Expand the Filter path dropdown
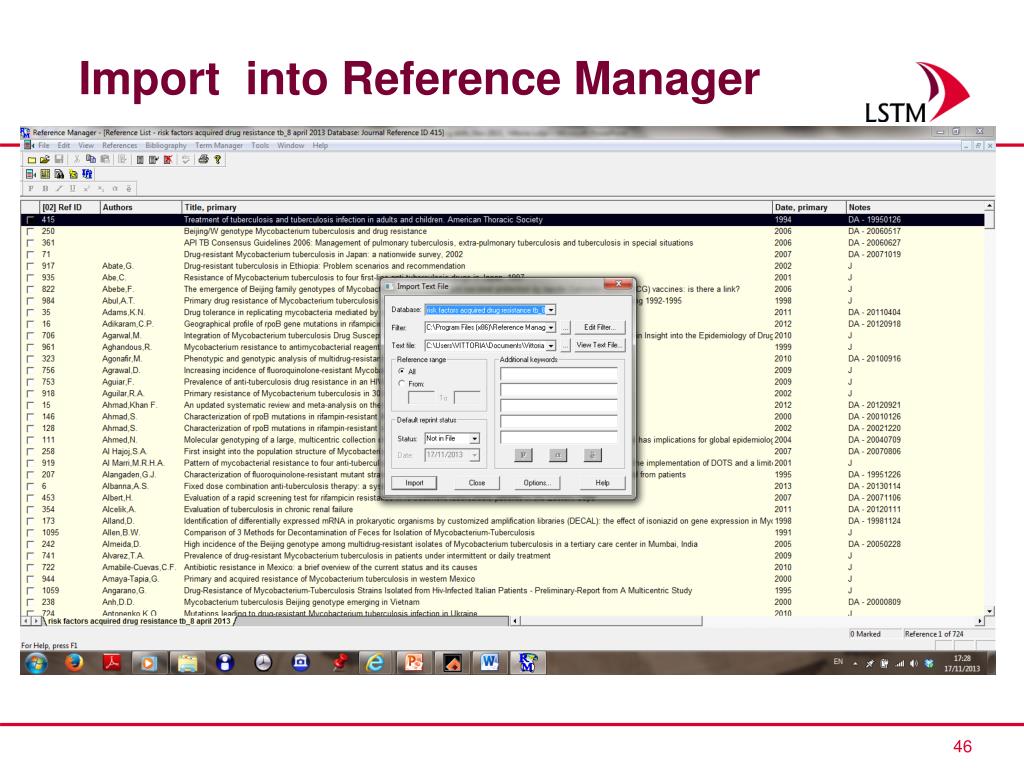Viewport: 1024px width, 768px height. point(551,327)
